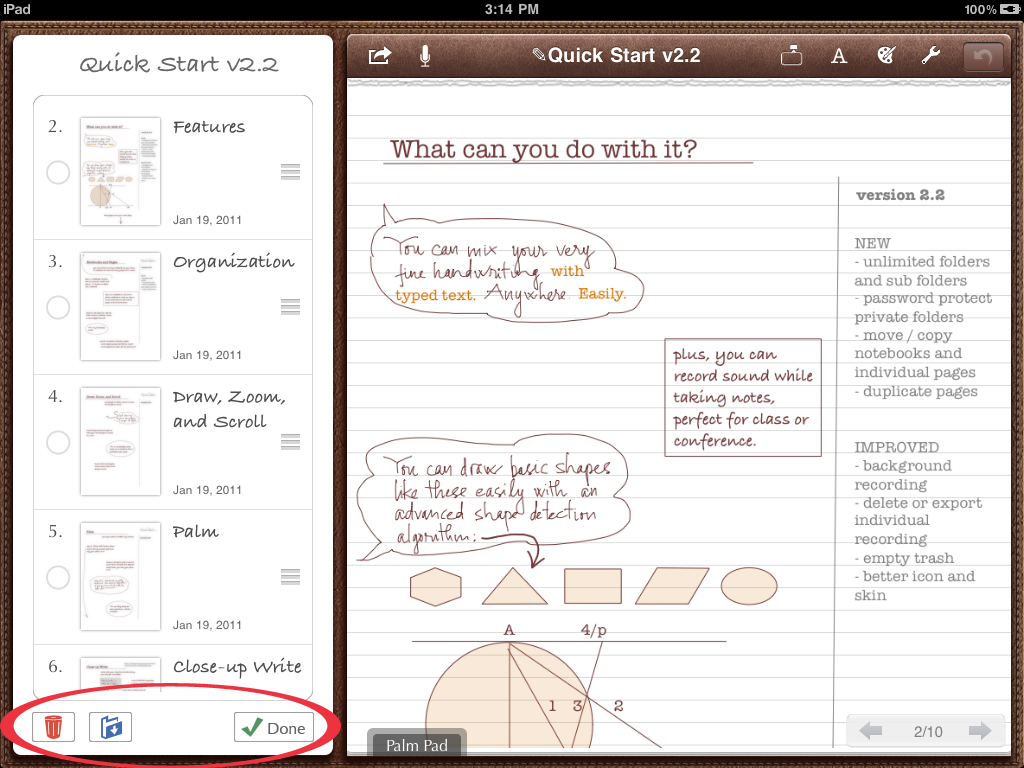
Task: Tap the ellipse shape on the page
Action: click(x=749, y=586)
